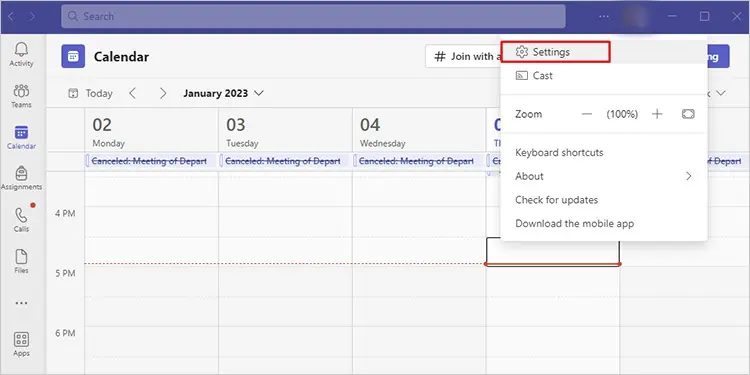The width and height of the screenshot is (750, 375).
Task: Select Tuesday 03 day header
Action: click(285, 131)
